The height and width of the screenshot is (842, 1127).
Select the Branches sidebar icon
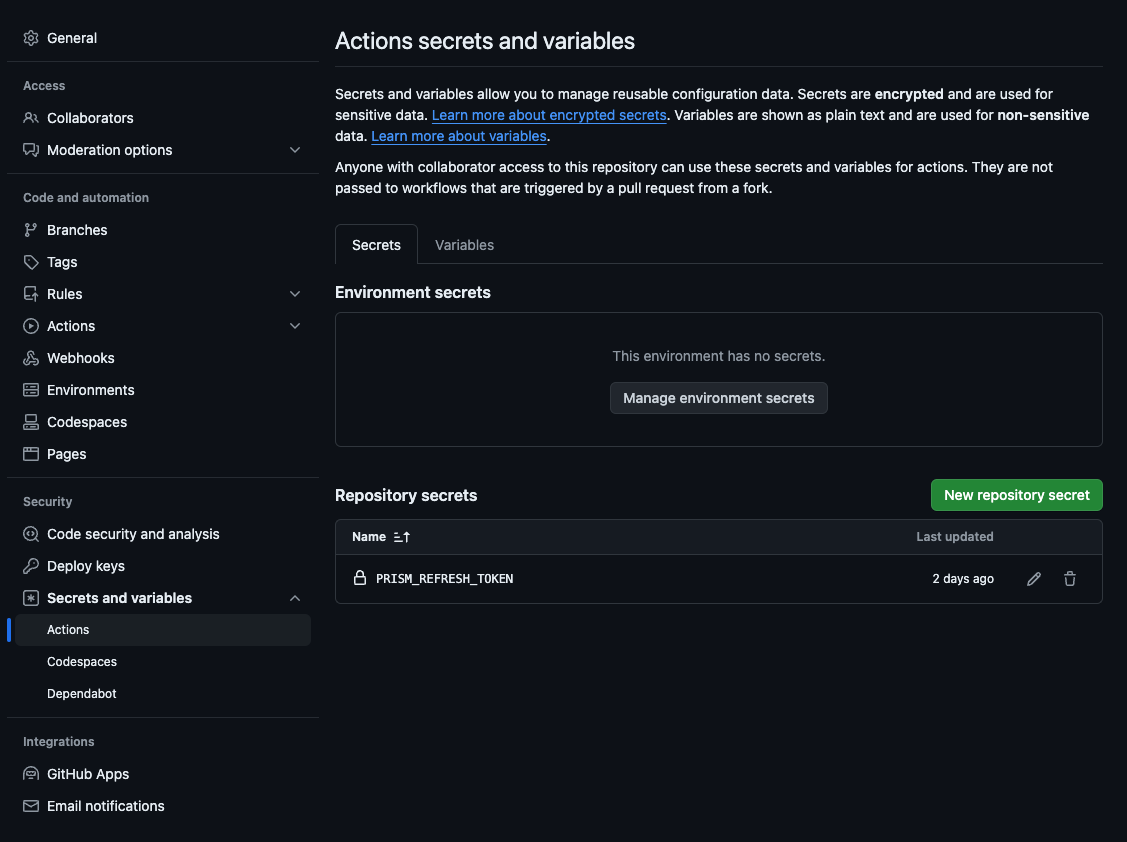(29, 229)
